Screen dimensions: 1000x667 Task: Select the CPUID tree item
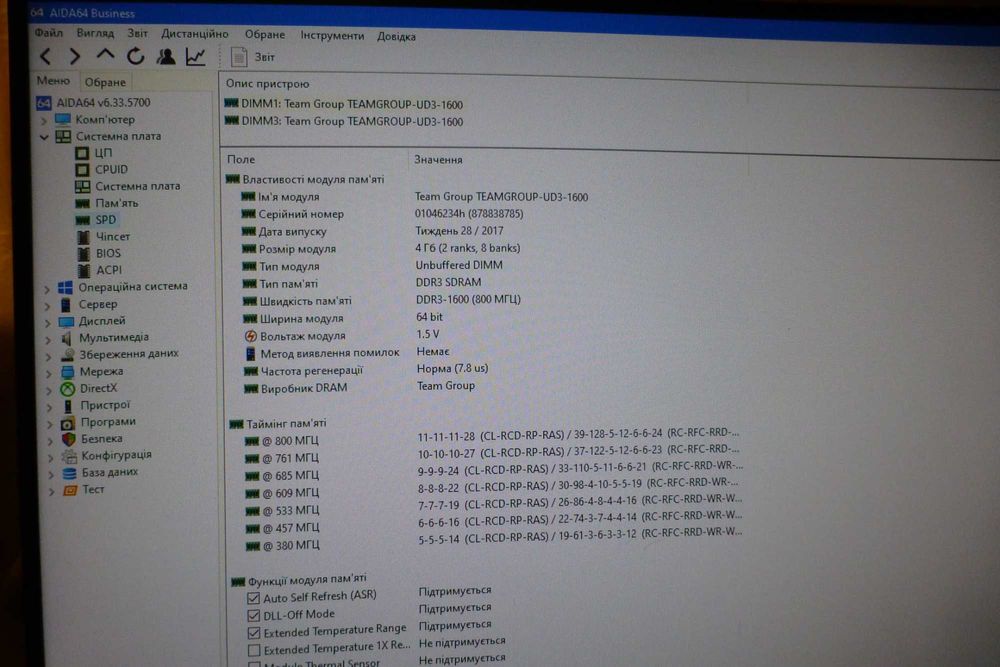click(x=102, y=170)
